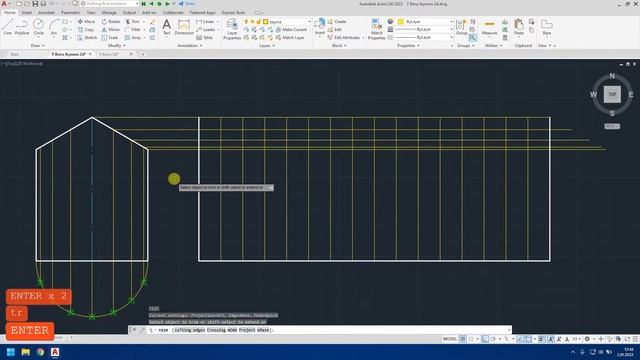The image size is (640, 360).
Task: Open the ByLayer color dropdown
Action: (x=426, y=22)
